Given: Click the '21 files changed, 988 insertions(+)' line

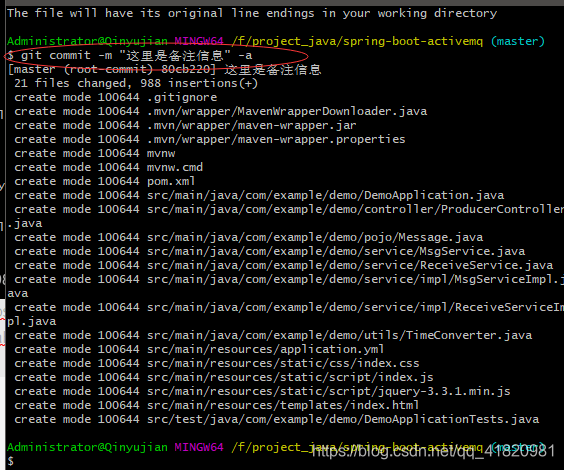Looking at the screenshot, I should (x=136, y=83).
